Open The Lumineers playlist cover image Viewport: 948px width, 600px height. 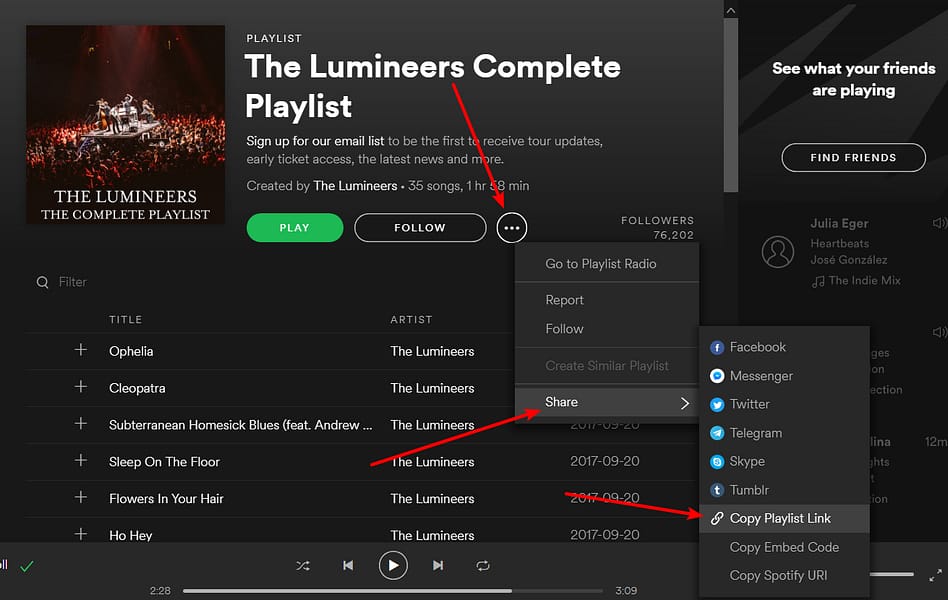point(125,125)
